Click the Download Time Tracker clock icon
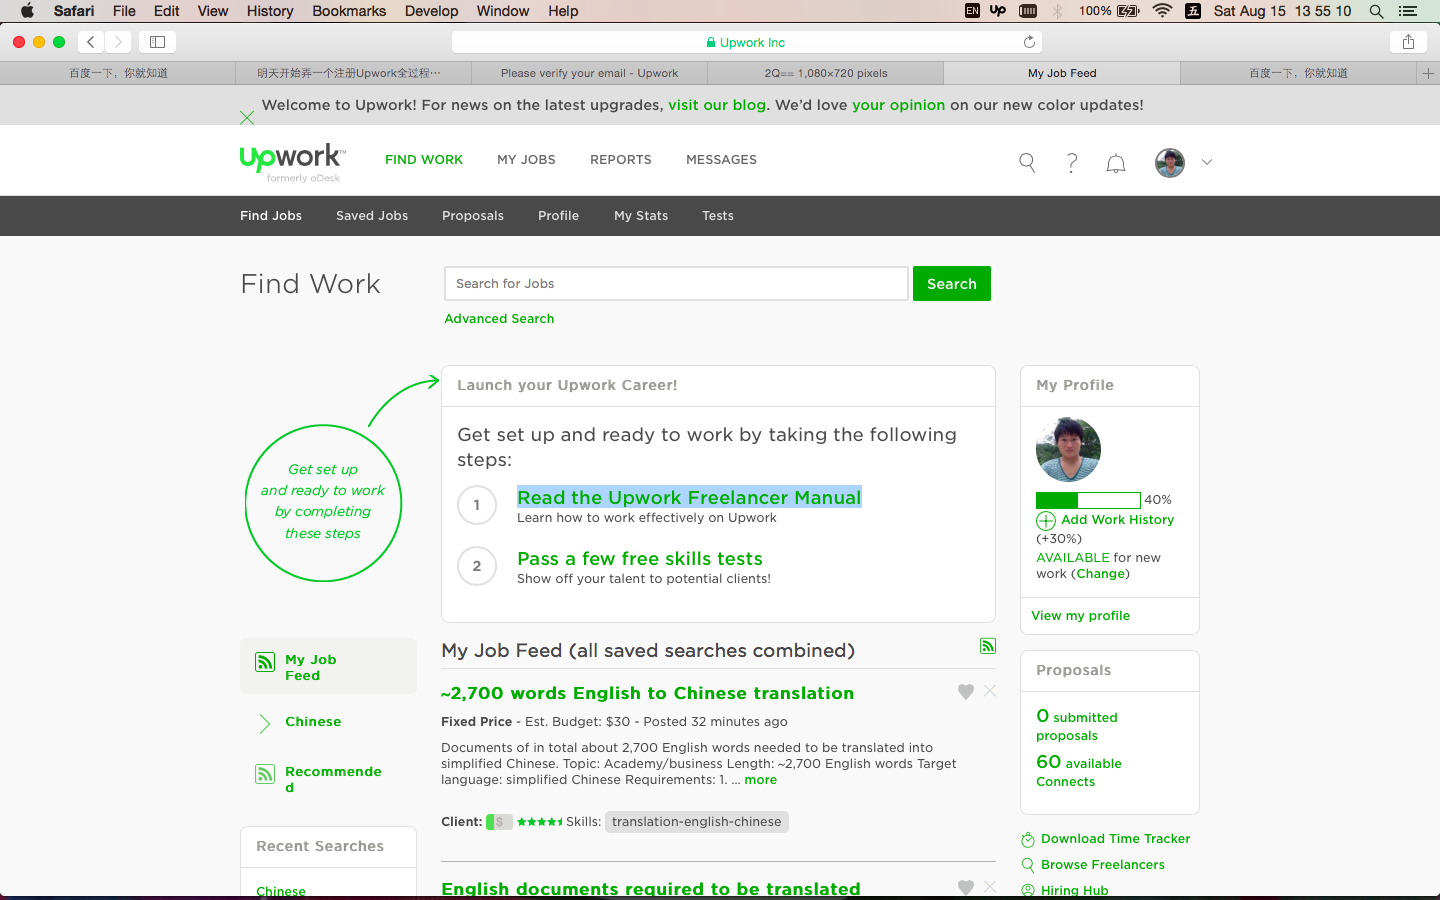 tap(1027, 839)
